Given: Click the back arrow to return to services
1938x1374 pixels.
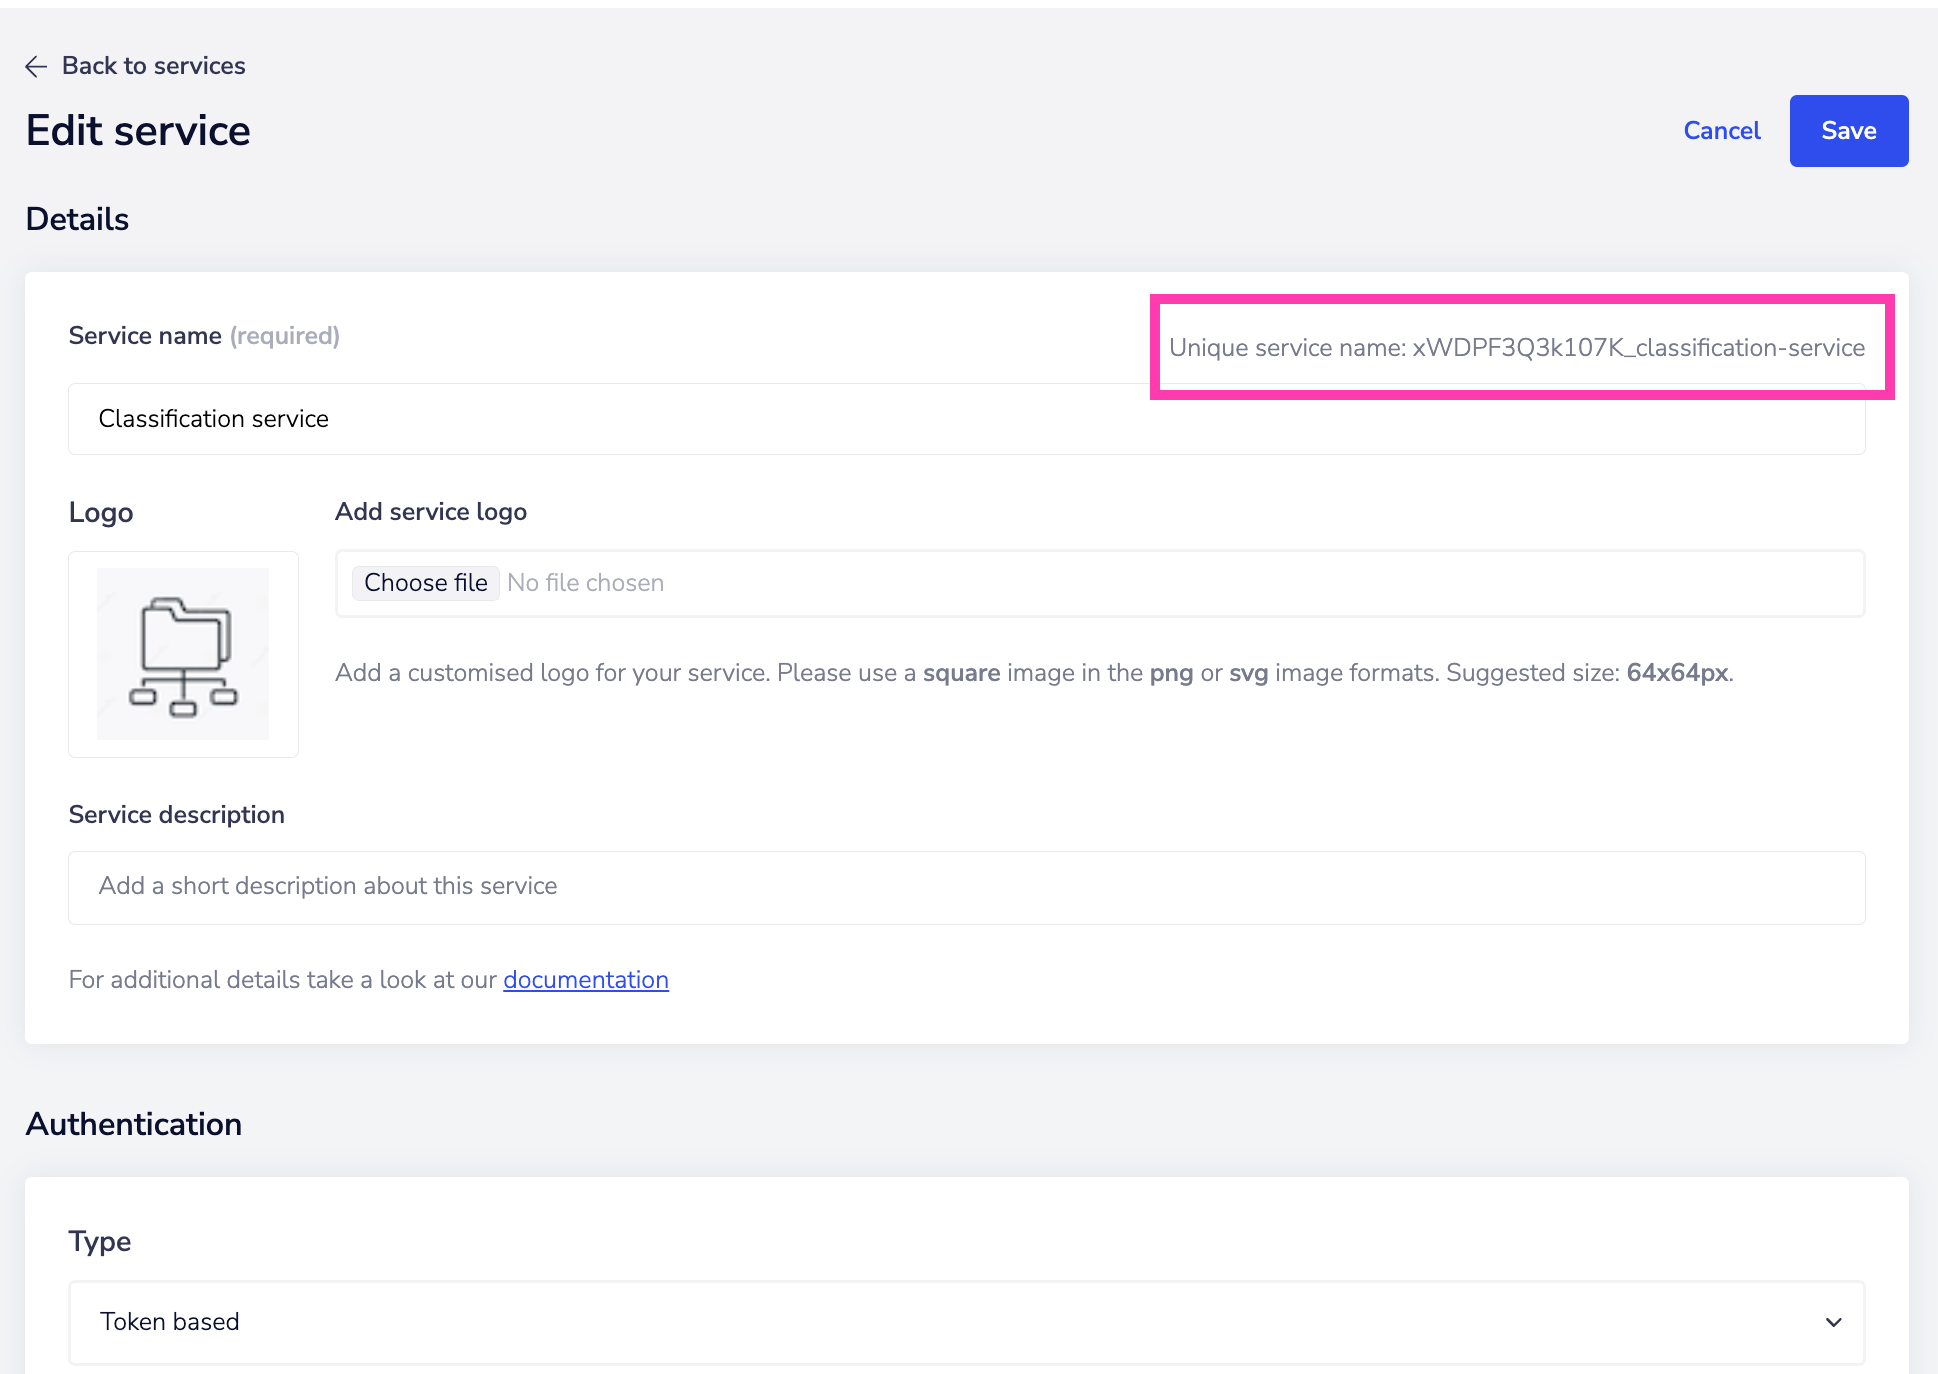Looking at the screenshot, I should tap(36, 66).
